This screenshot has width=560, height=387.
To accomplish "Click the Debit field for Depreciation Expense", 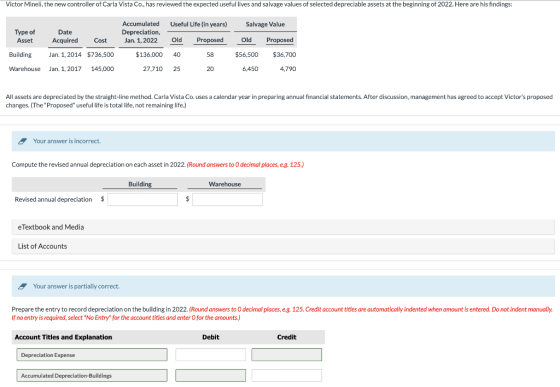I will click(210, 355).
